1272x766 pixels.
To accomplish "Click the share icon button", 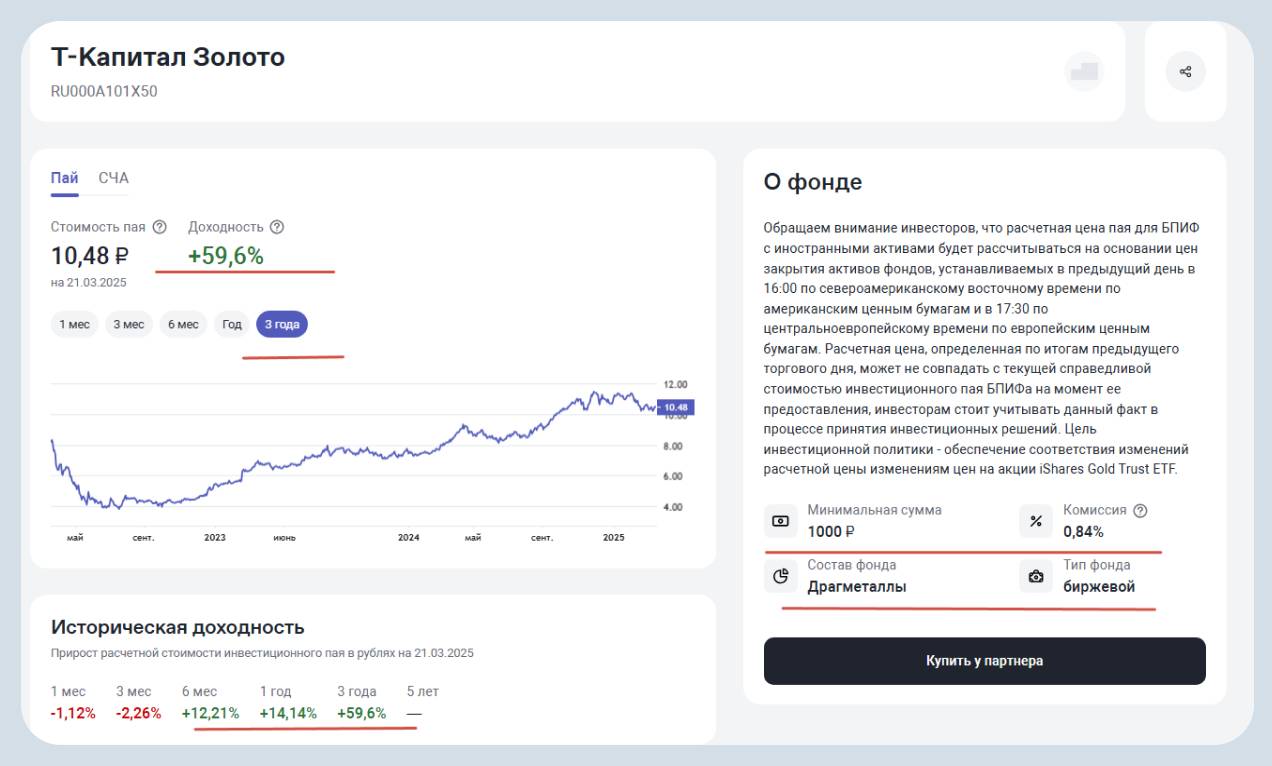I will click(1185, 72).
